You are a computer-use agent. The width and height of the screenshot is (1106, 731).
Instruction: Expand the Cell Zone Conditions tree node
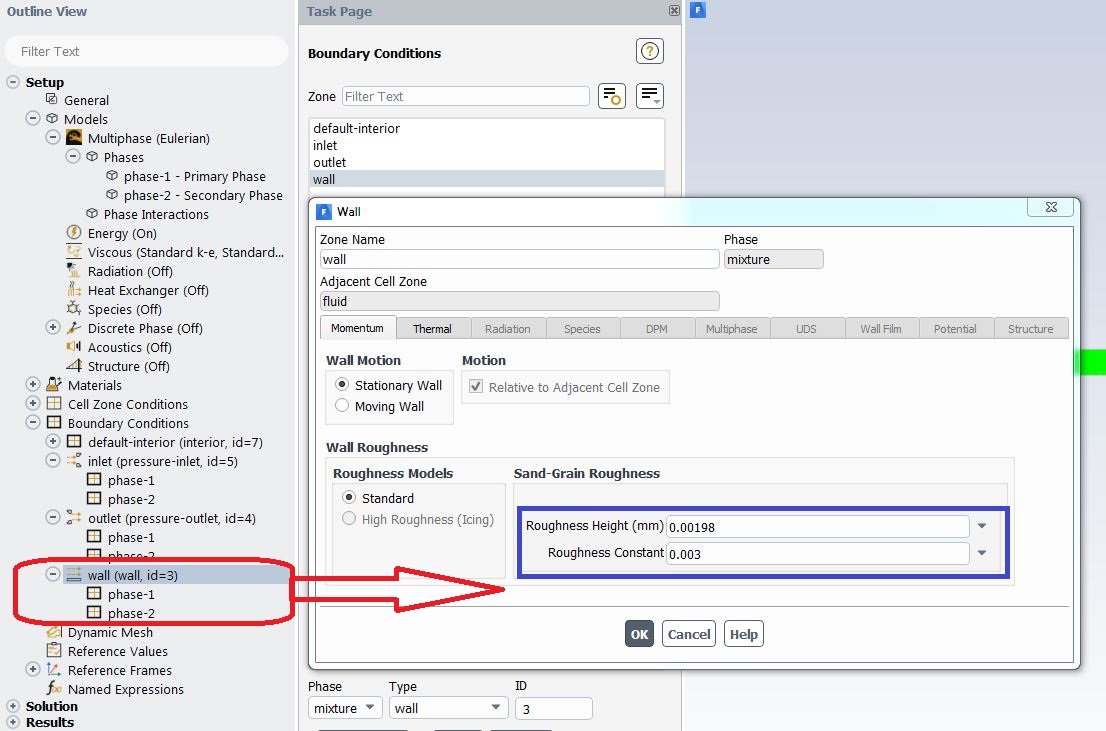(x=31, y=404)
